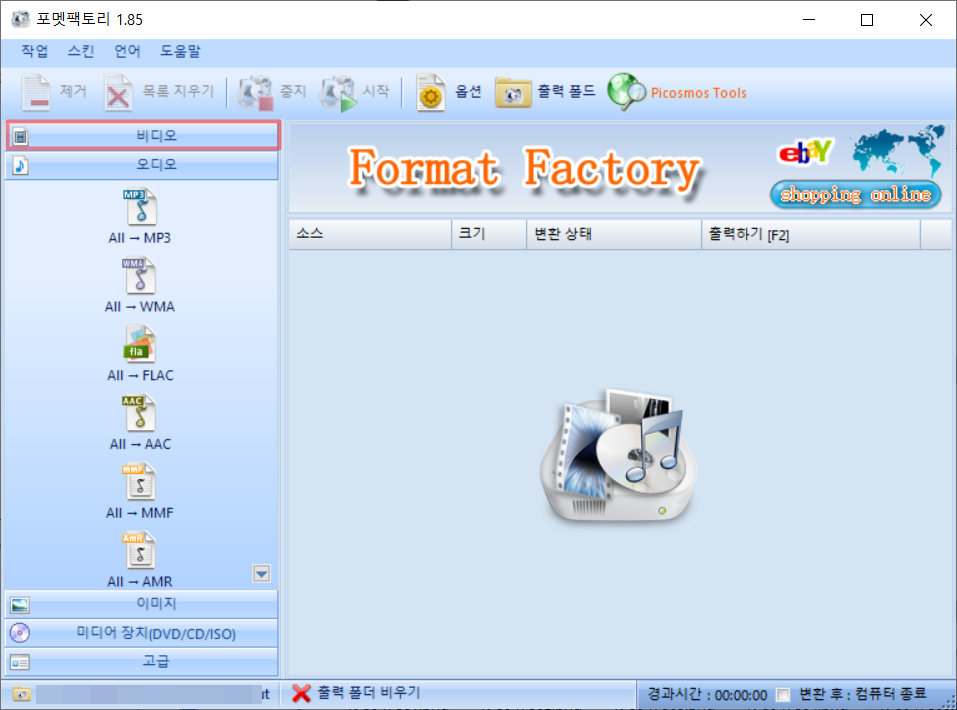The image size is (957, 710).
Task: Toggle 변환 후 : 컴퓨터 종료 checkbox
Action: (x=782, y=694)
